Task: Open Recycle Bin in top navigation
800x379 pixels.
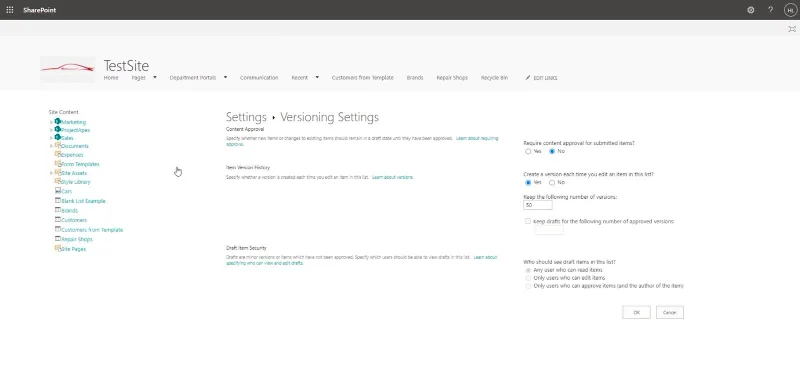Action: (494, 78)
